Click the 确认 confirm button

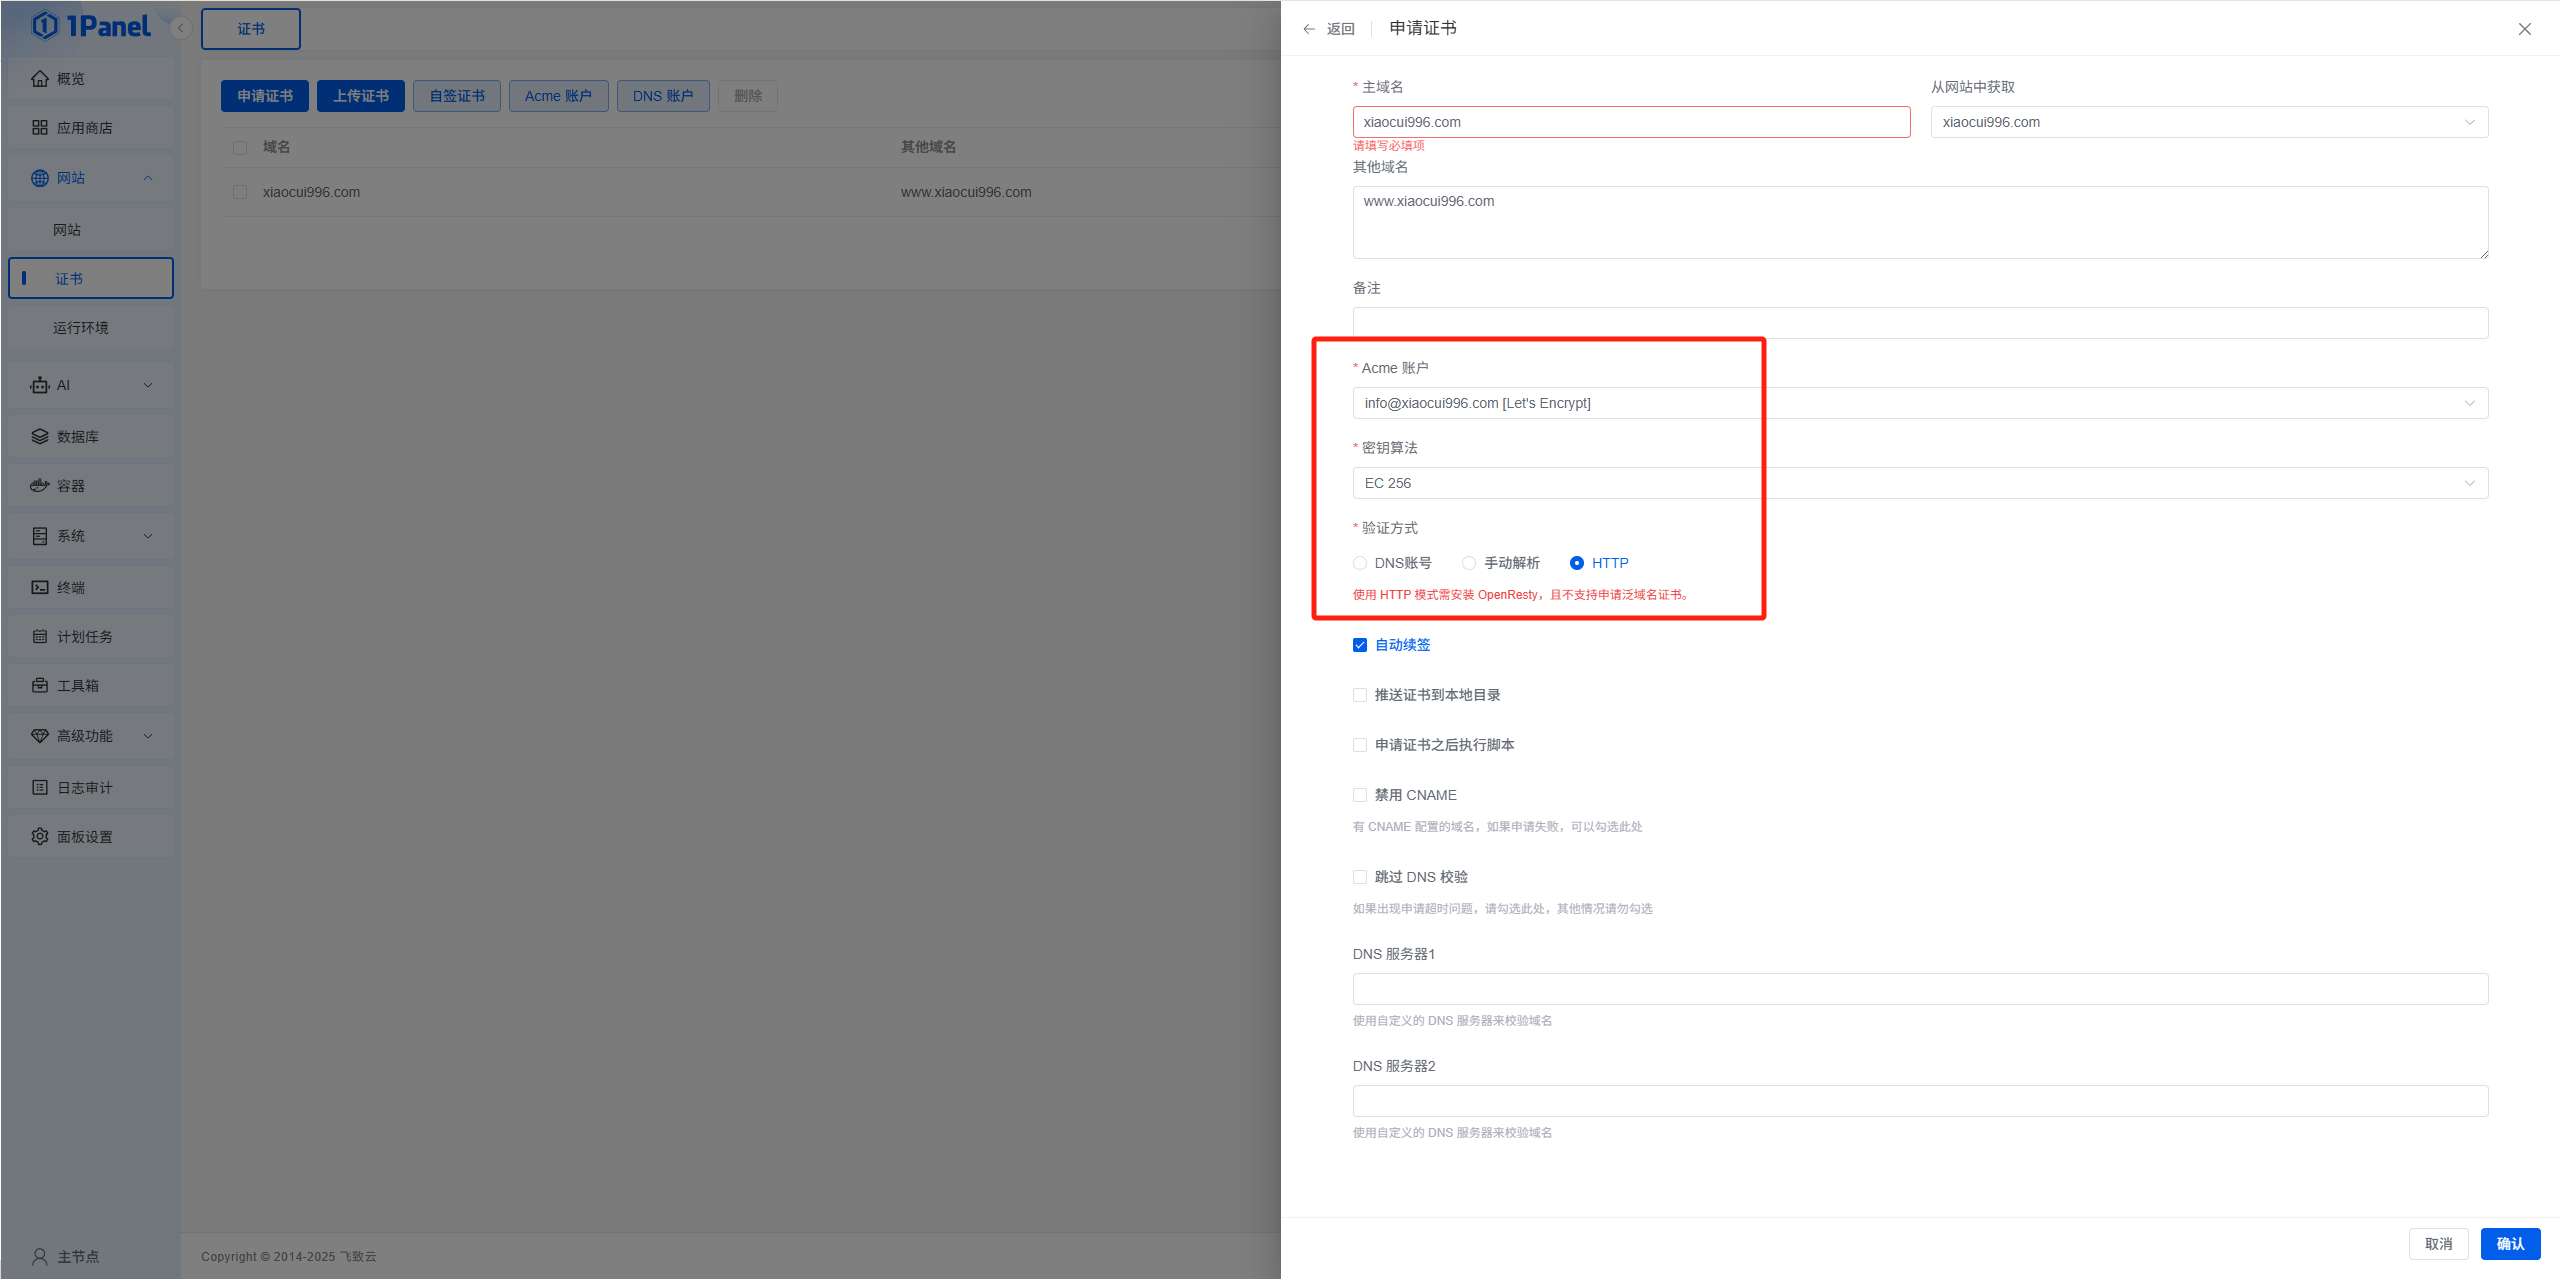(2510, 1243)
